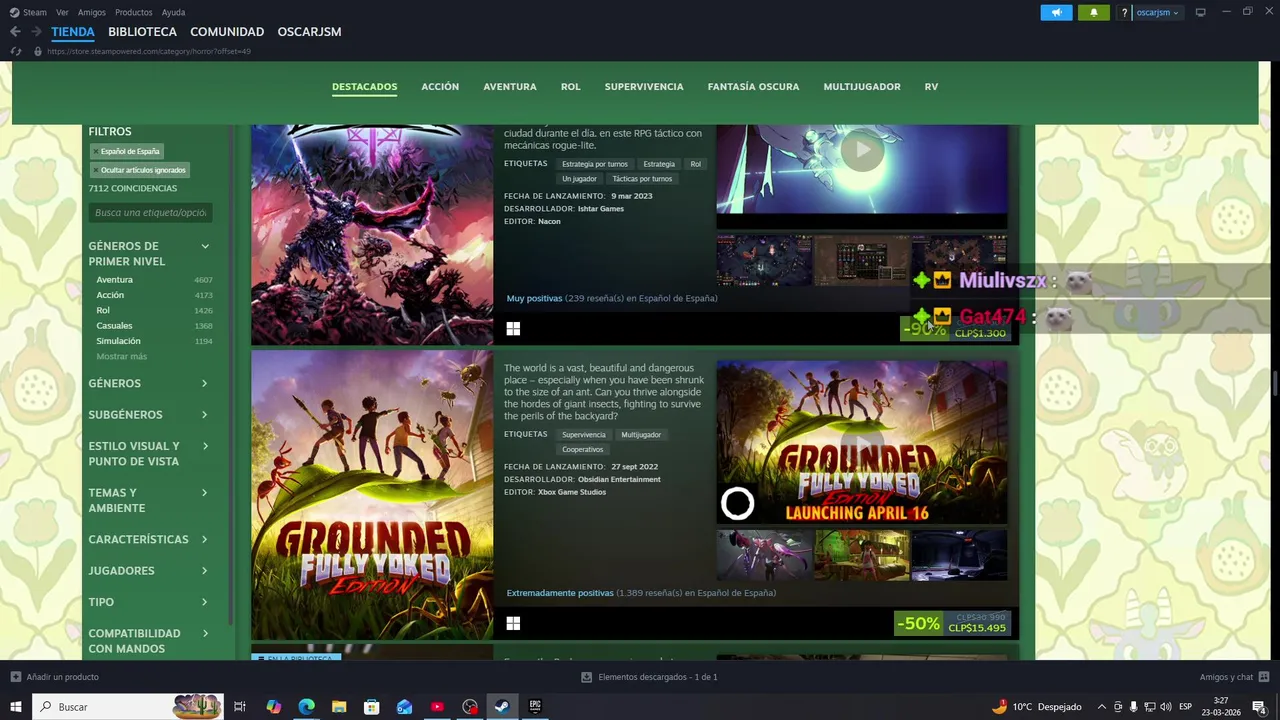Screen dimensions: 1280x720
Task: Open Steam news announcements megaphone icon
Action: point(1056,12)
